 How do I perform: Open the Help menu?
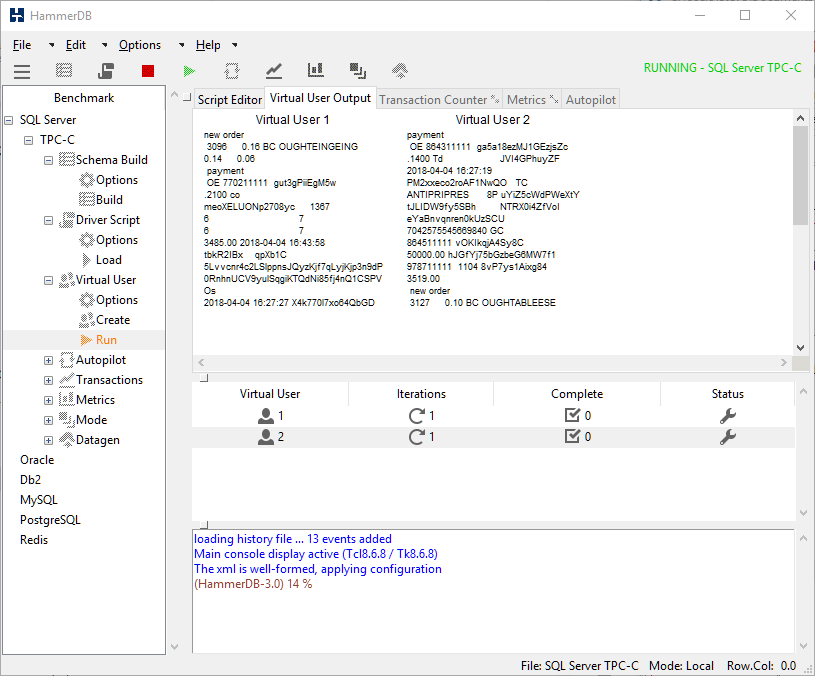208,45
